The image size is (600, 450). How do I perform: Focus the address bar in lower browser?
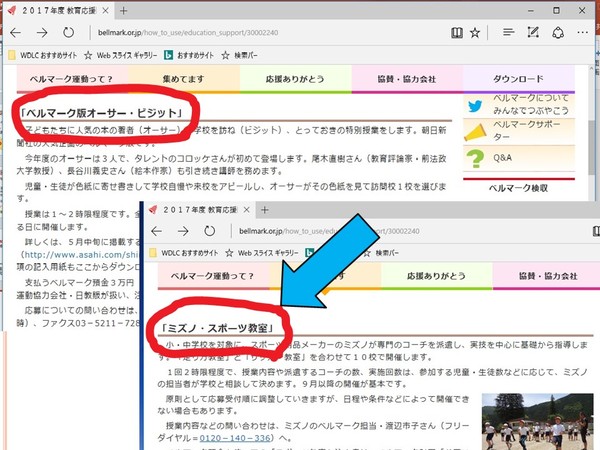click(x=409, y=231)
